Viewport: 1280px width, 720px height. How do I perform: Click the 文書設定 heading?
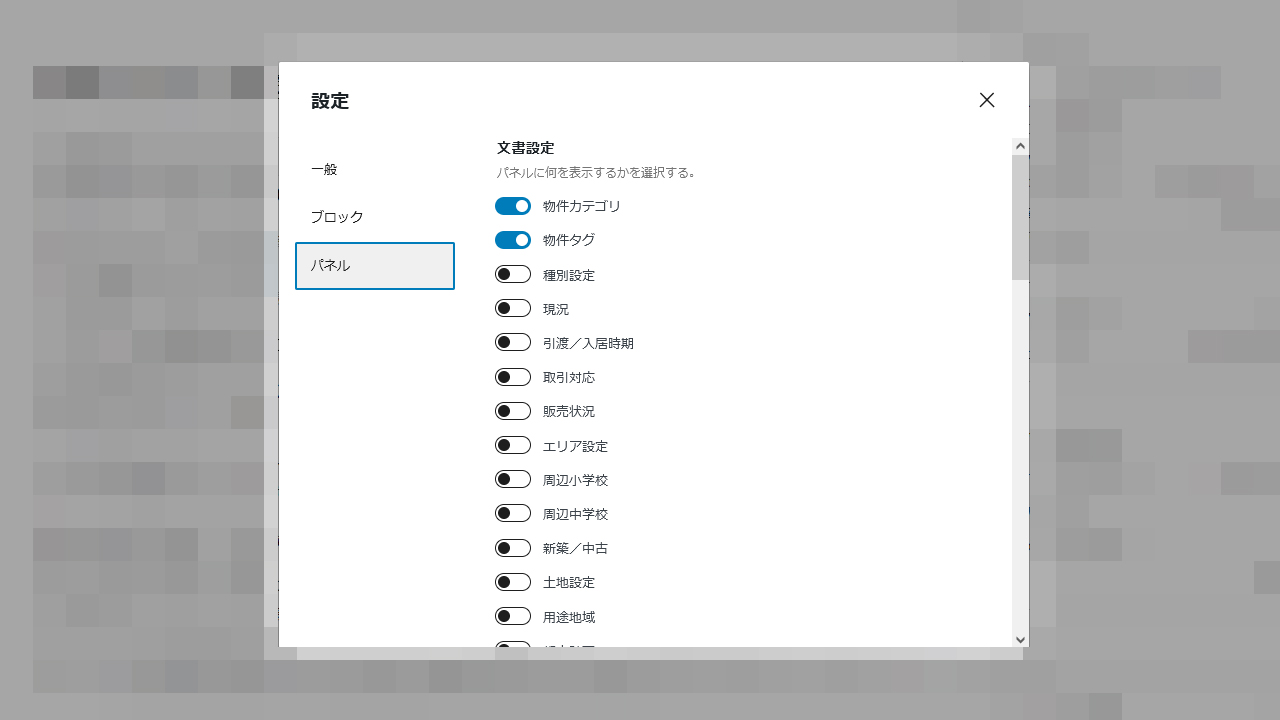(525, 148)
